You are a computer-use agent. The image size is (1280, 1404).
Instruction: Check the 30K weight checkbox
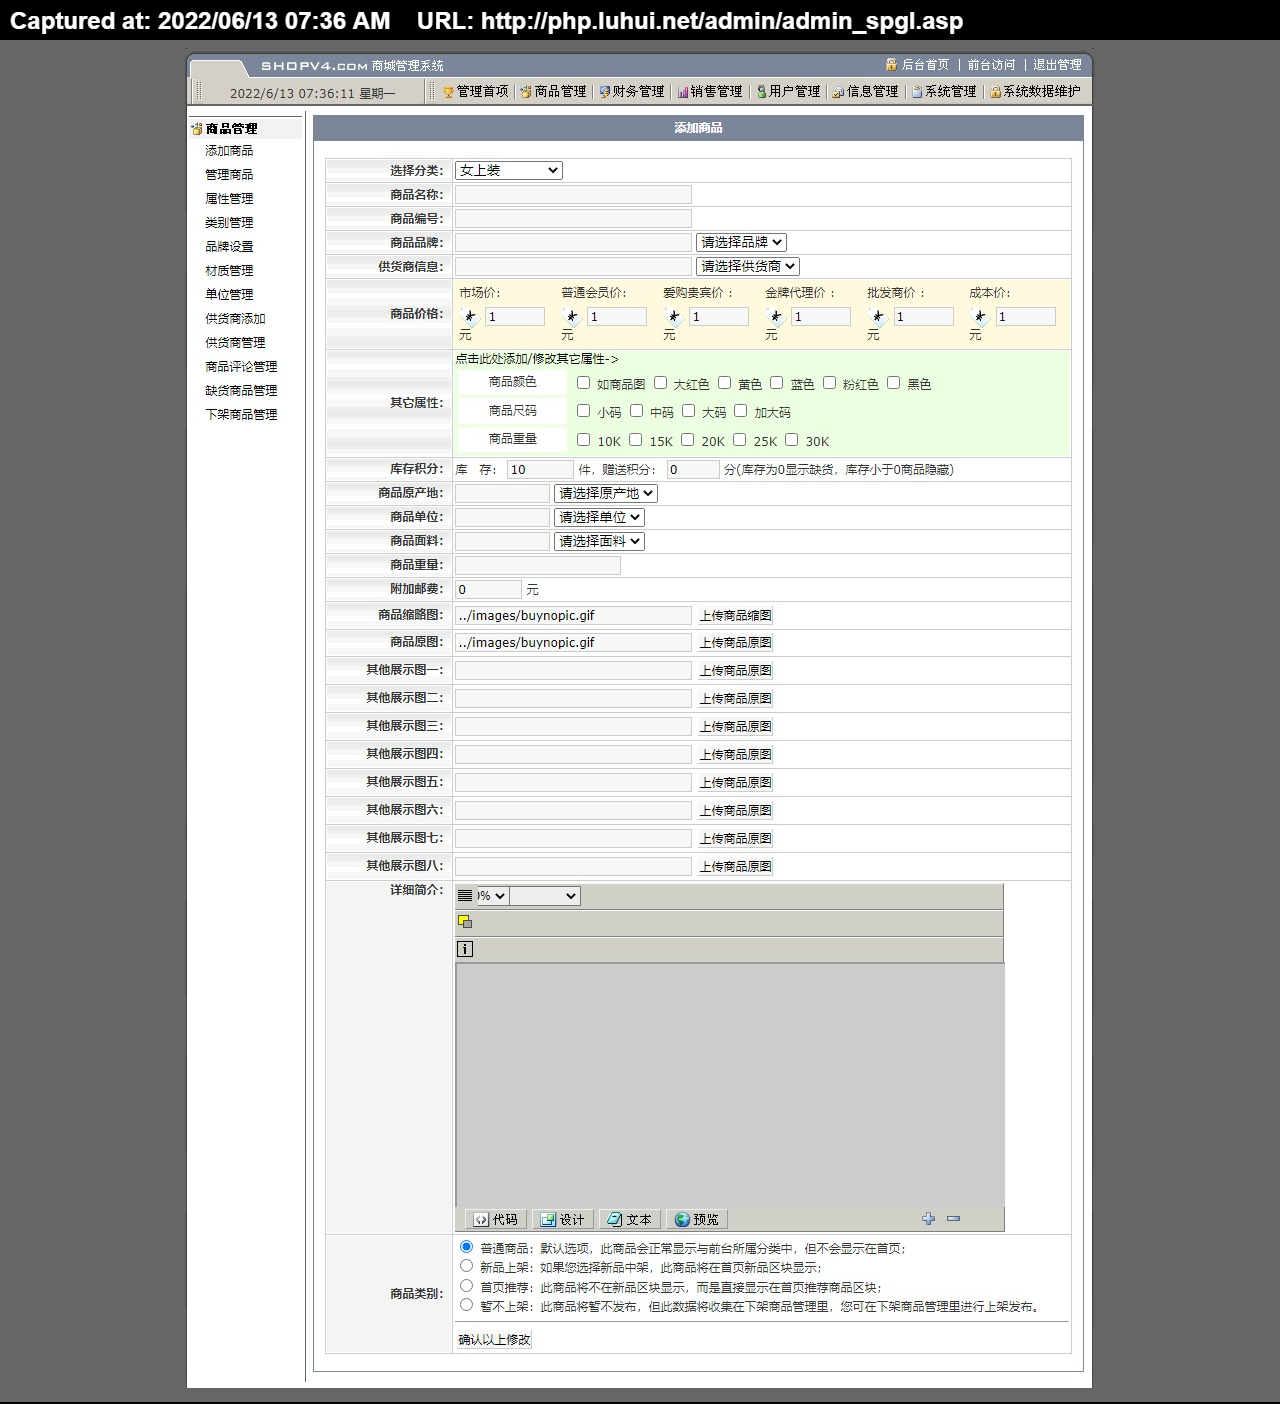[792, 440]
